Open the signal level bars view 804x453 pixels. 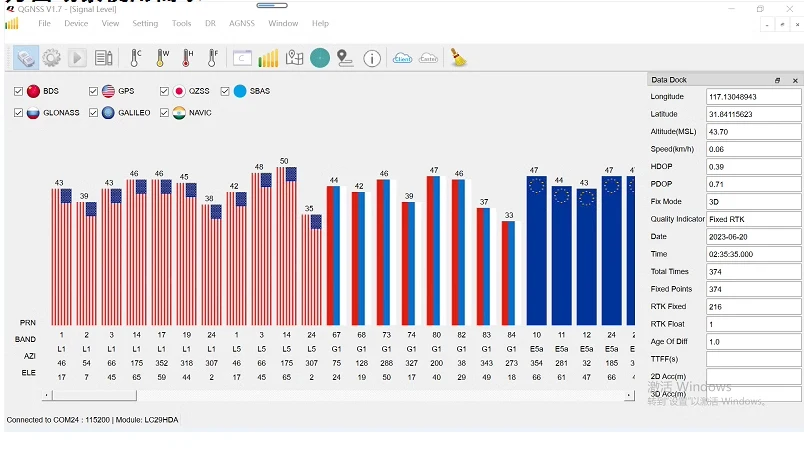[x=268, y=58]
